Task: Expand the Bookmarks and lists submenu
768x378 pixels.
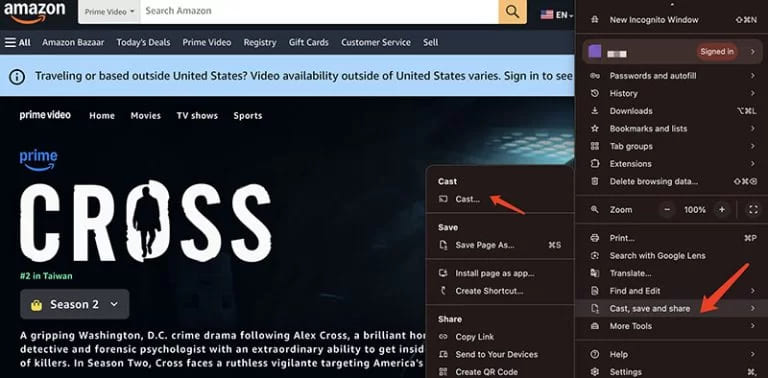Action: [x=752, y=128]
